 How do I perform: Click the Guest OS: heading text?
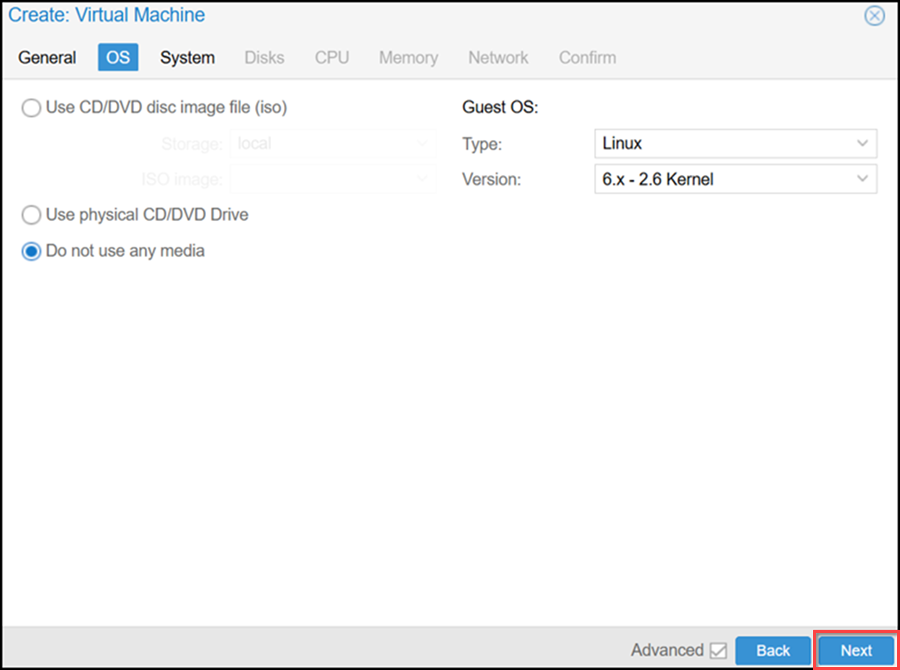(500, 107)
